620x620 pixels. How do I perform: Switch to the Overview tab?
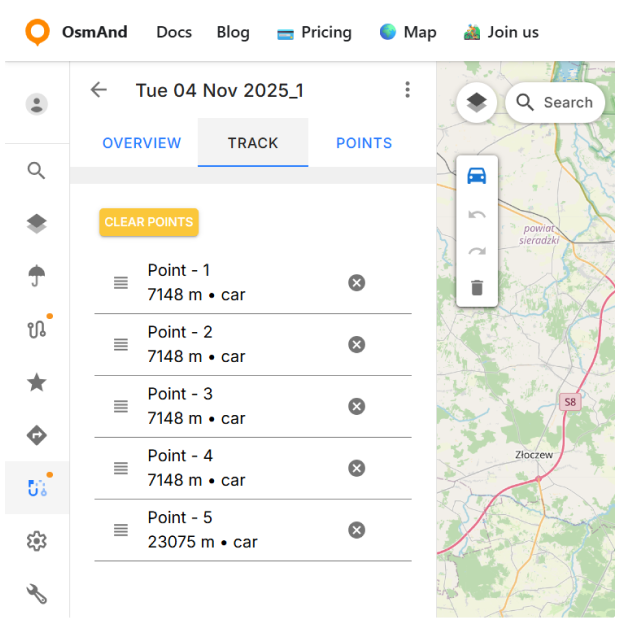[x=142, y=143]
